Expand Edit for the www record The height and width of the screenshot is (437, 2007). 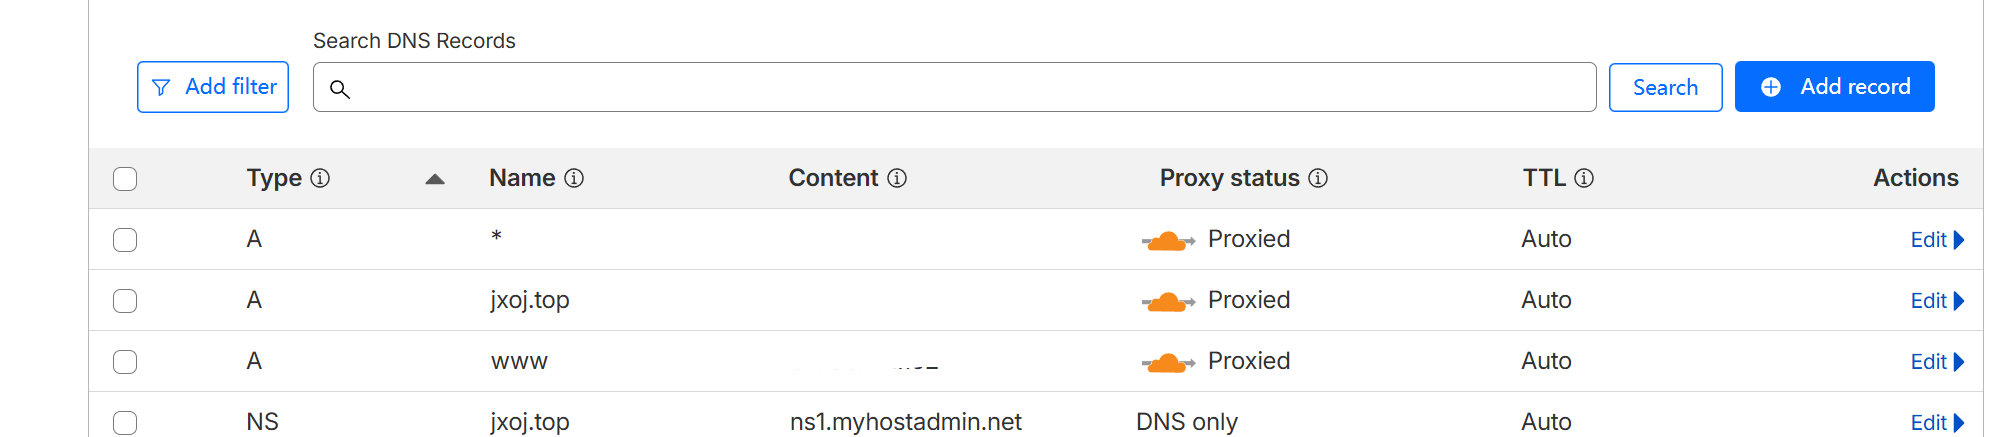pos(1936,362)
